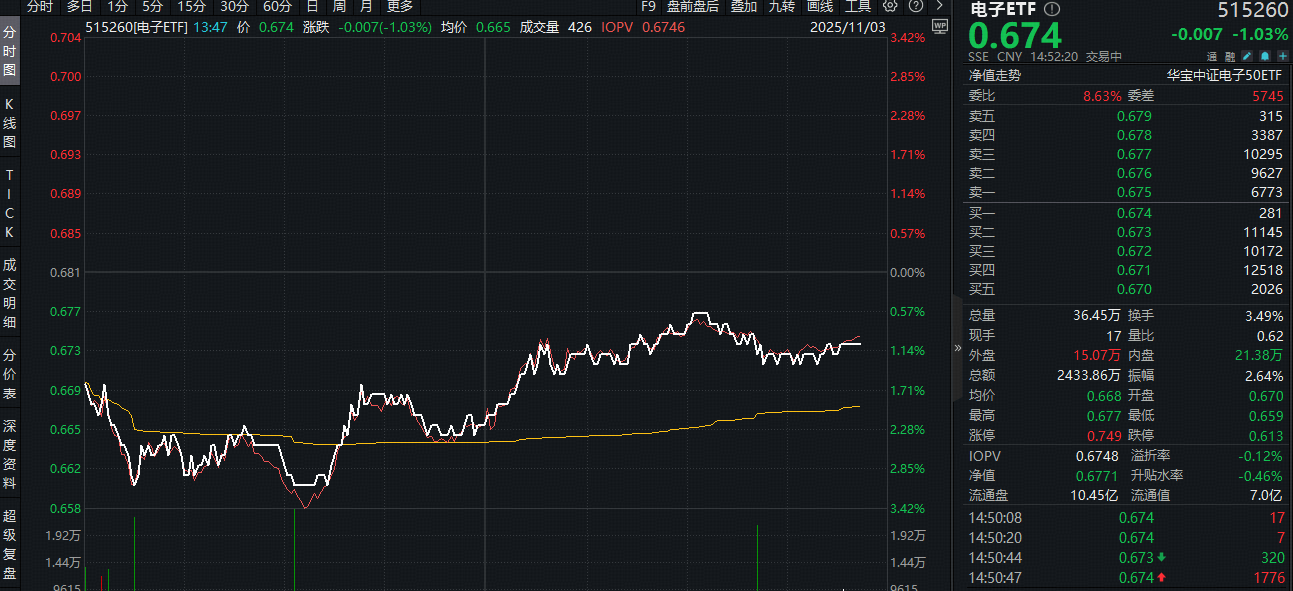Click the tall green volume bar

coord(295,548)
